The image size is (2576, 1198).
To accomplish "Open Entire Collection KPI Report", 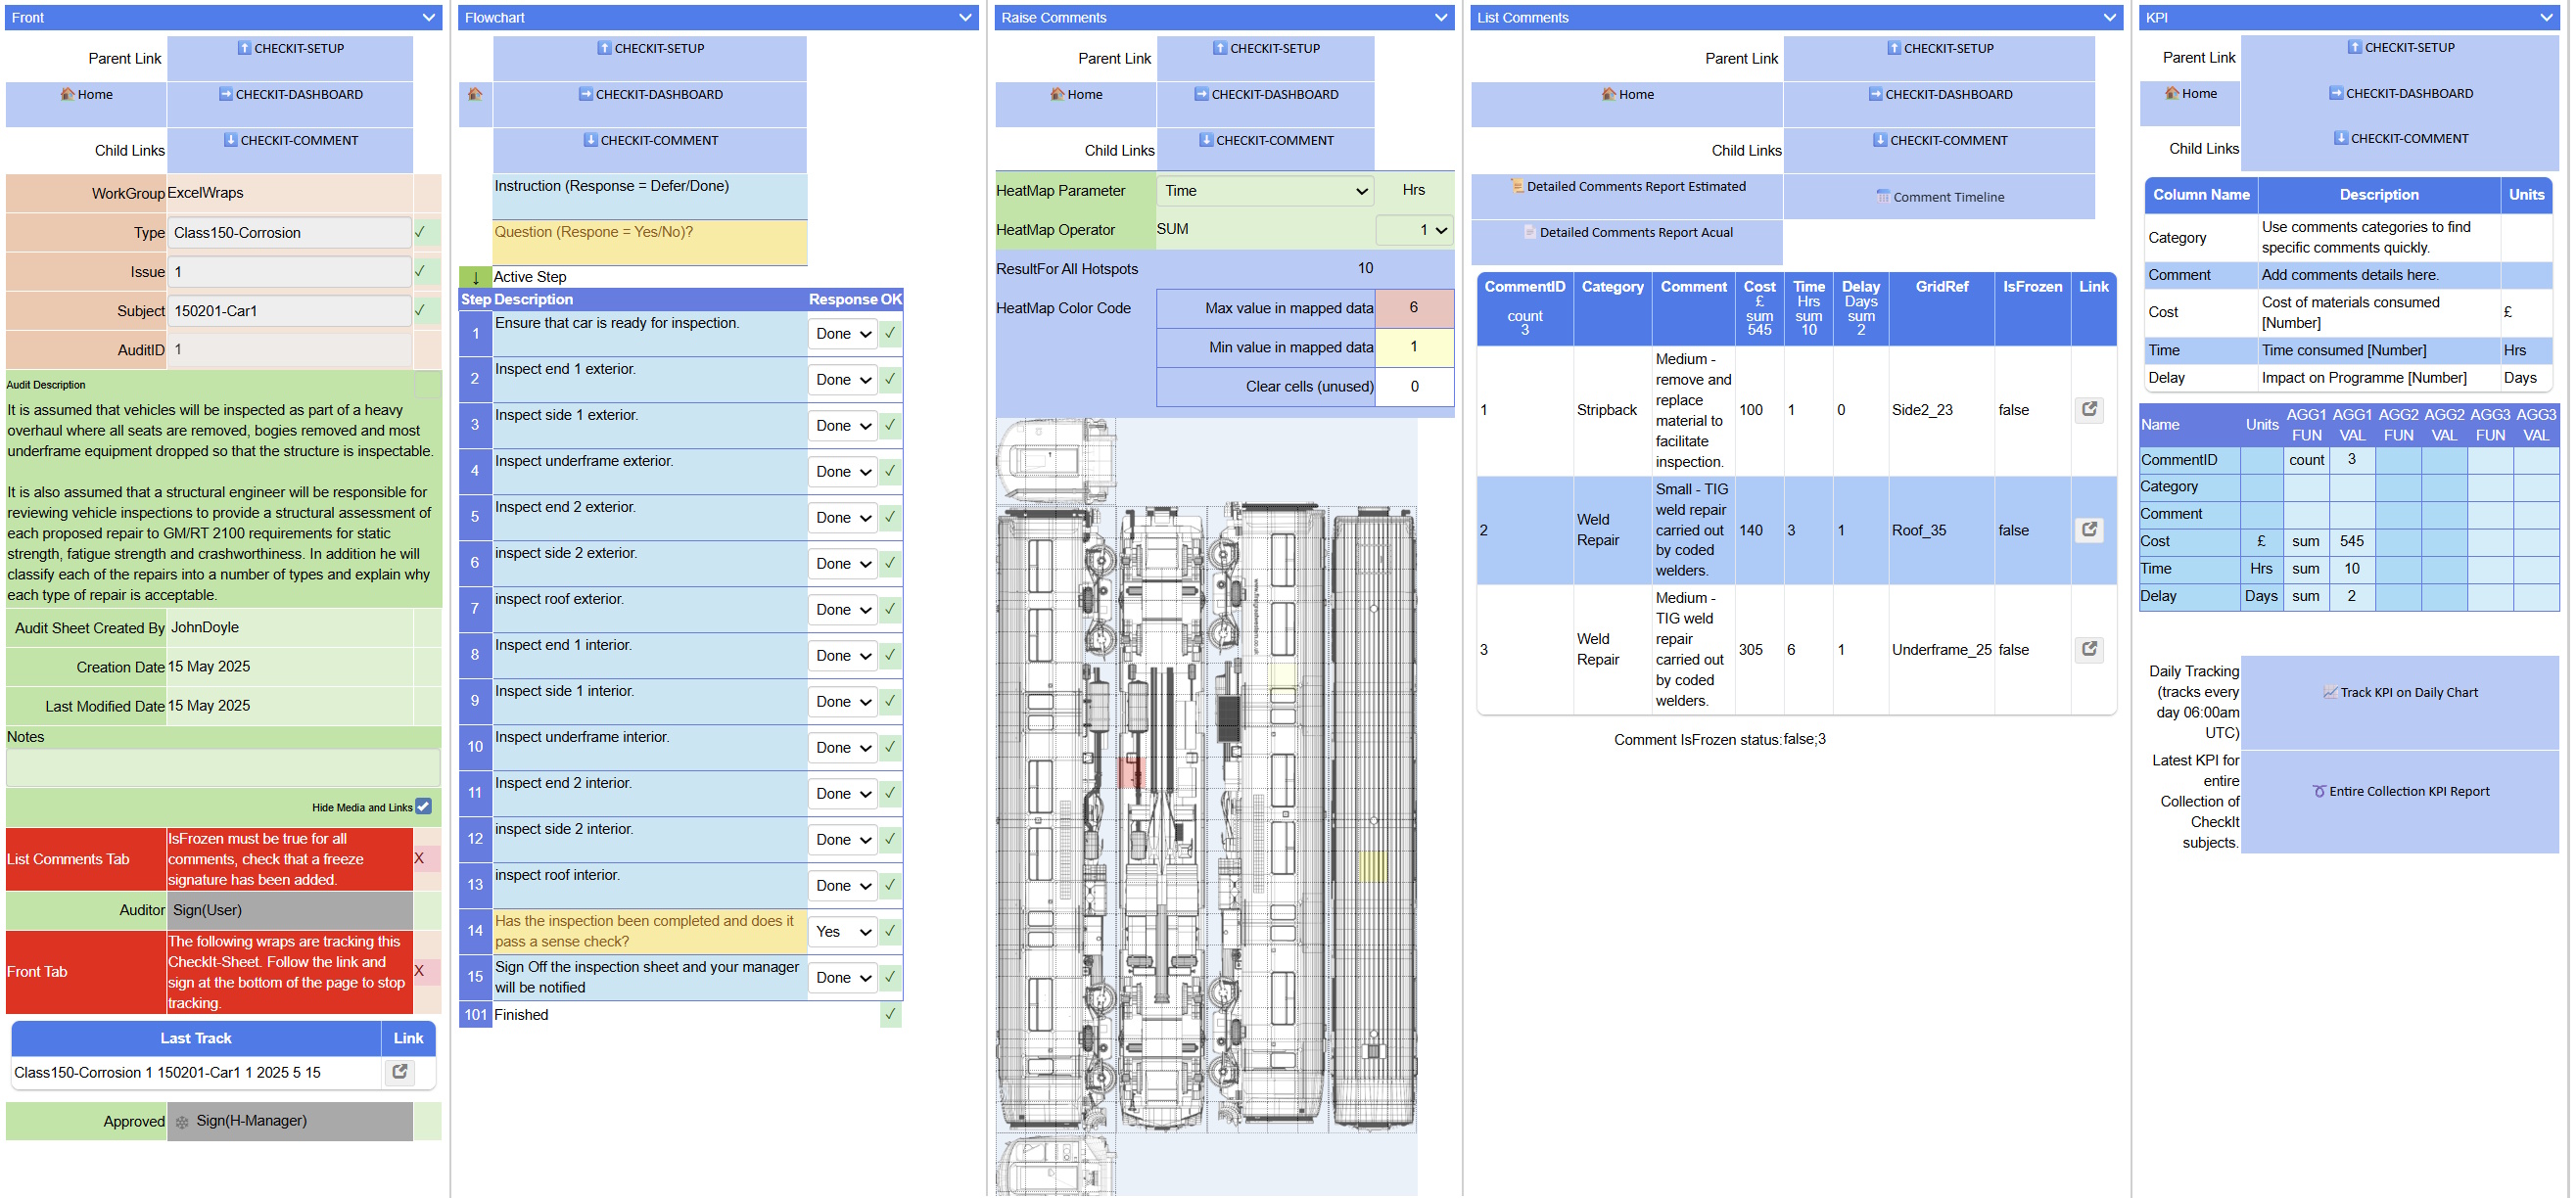I will coord(2399,791).
